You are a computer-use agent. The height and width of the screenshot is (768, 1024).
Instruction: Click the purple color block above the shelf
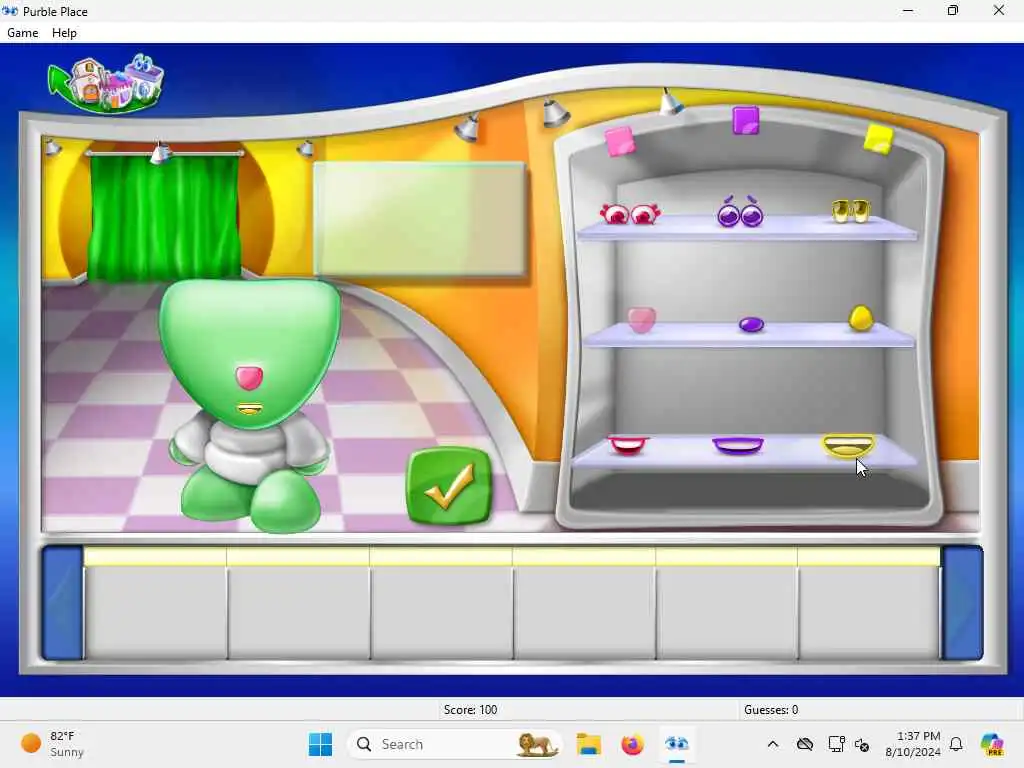tap(746, 121)
